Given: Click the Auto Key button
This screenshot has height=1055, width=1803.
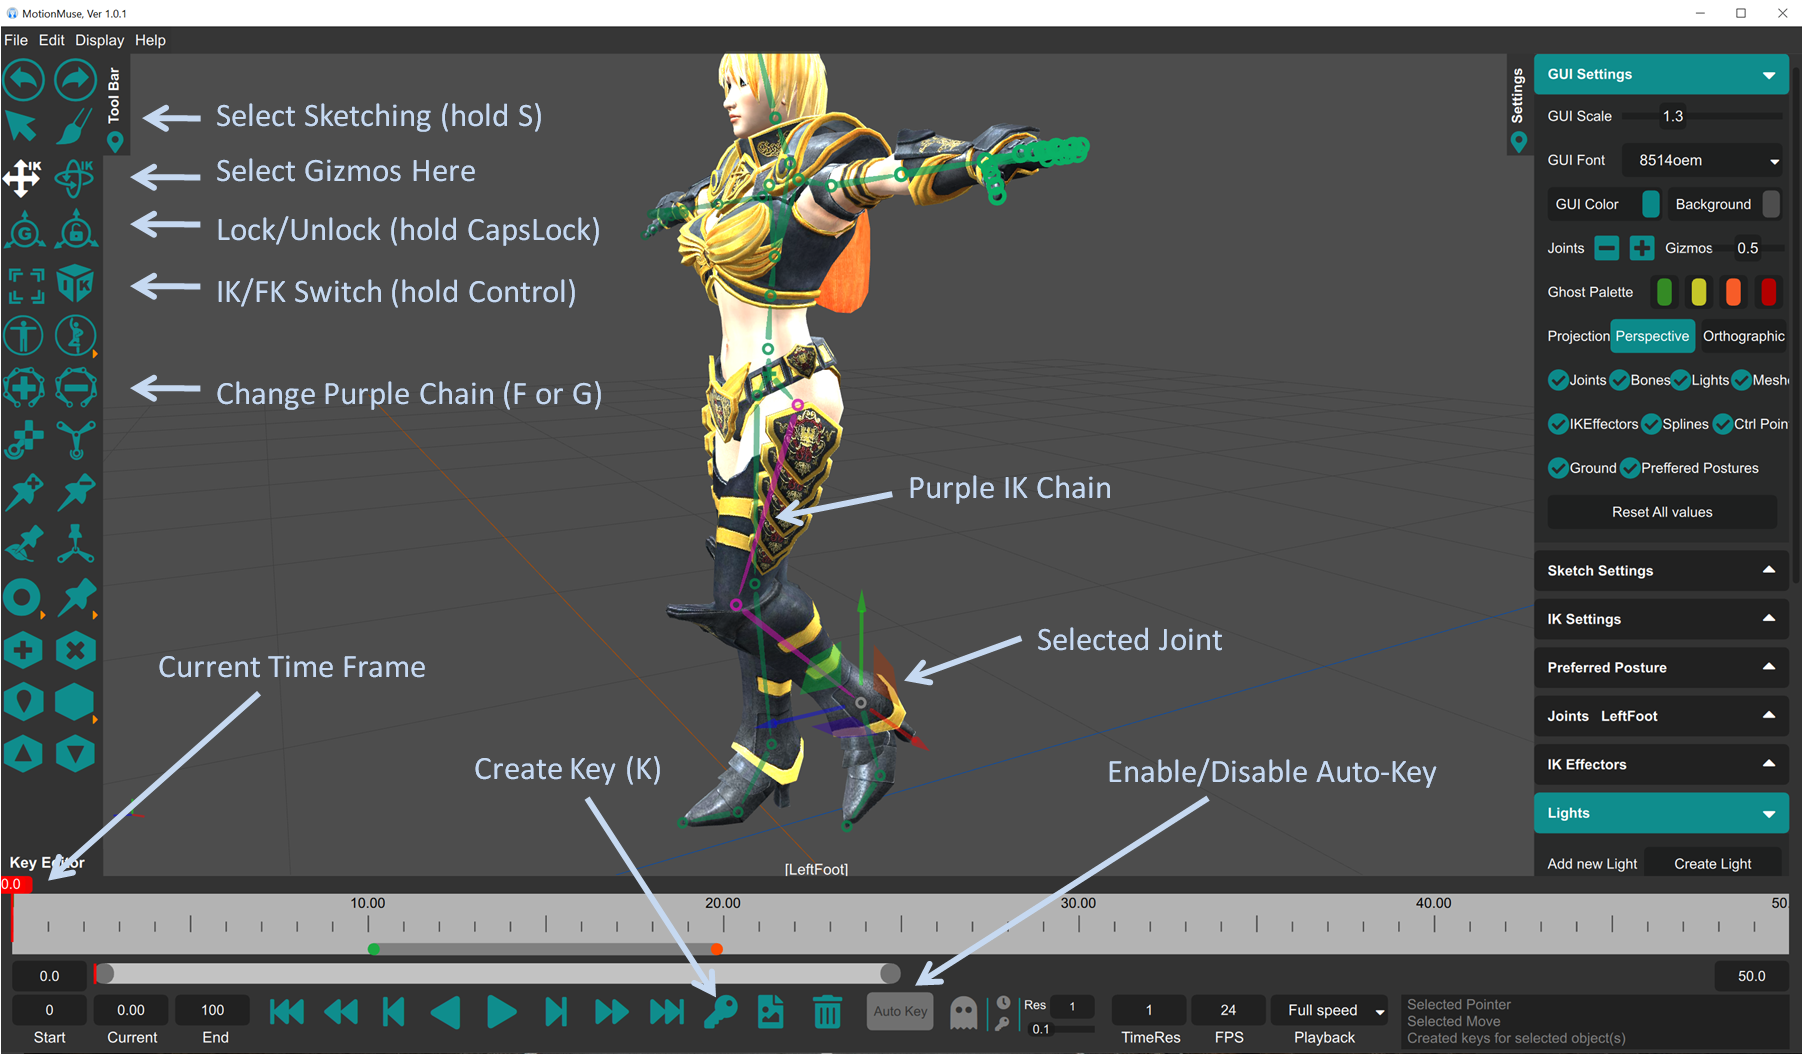Looking at the screenshot, I should coord(900,1011).
